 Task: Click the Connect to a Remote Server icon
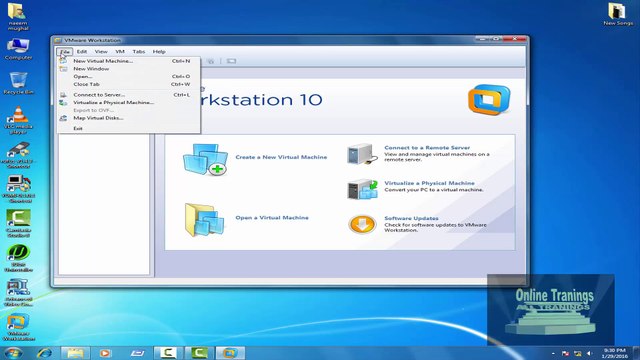click(362, 154)
